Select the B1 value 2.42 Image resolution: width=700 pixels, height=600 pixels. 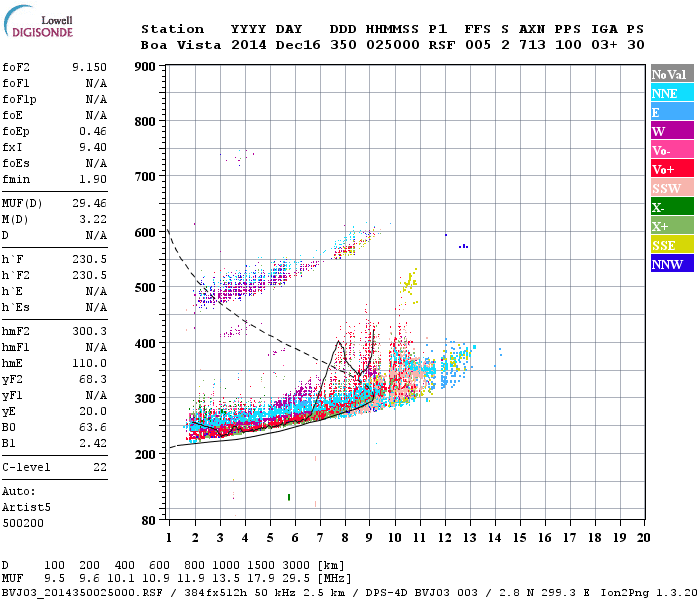point(93,443)
